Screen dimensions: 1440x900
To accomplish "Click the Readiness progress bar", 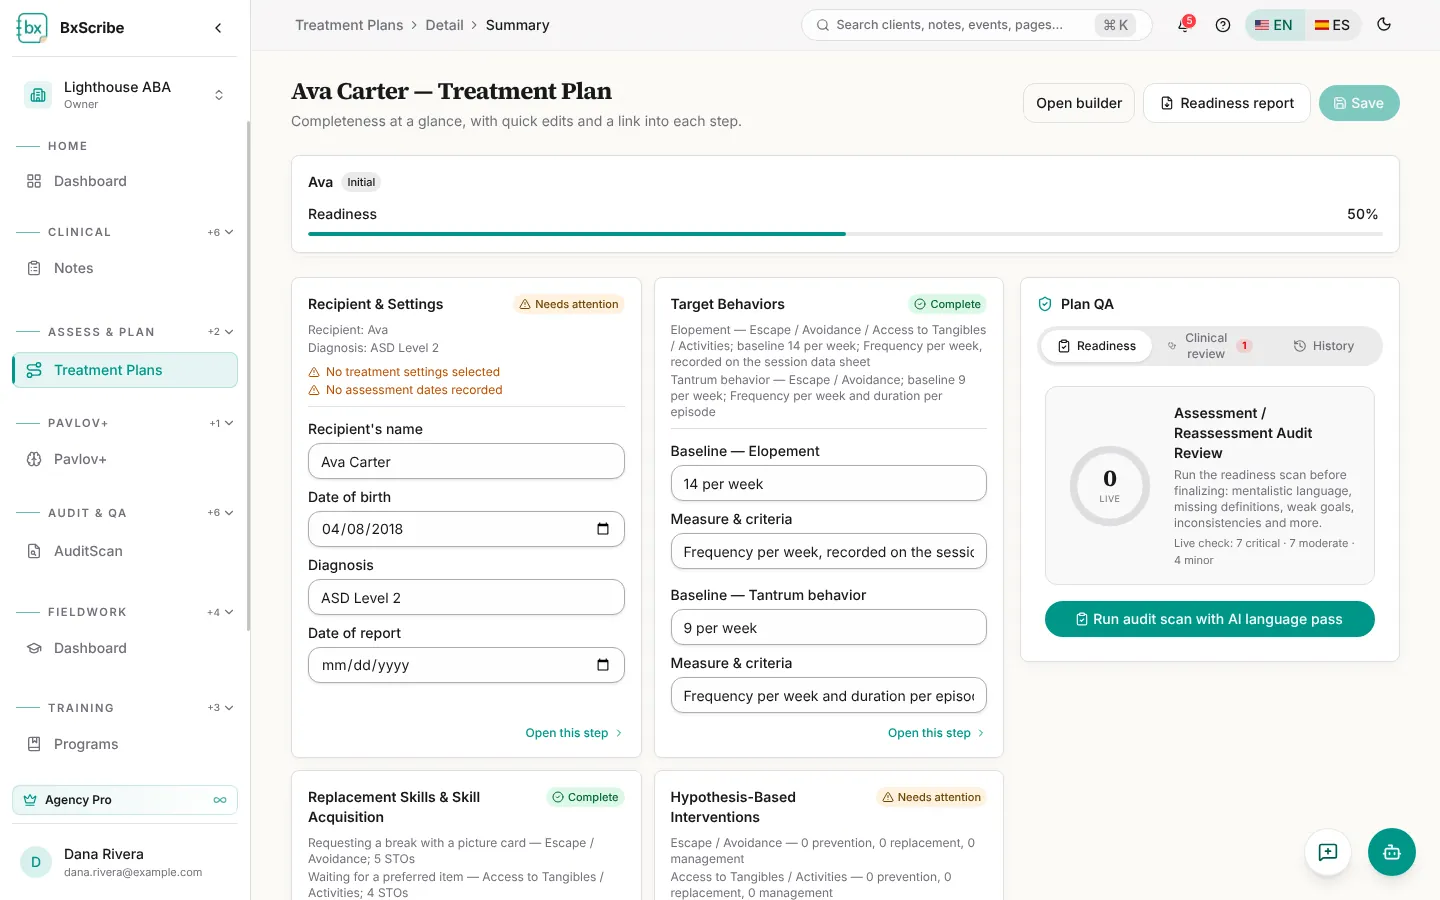I will 845,234.
